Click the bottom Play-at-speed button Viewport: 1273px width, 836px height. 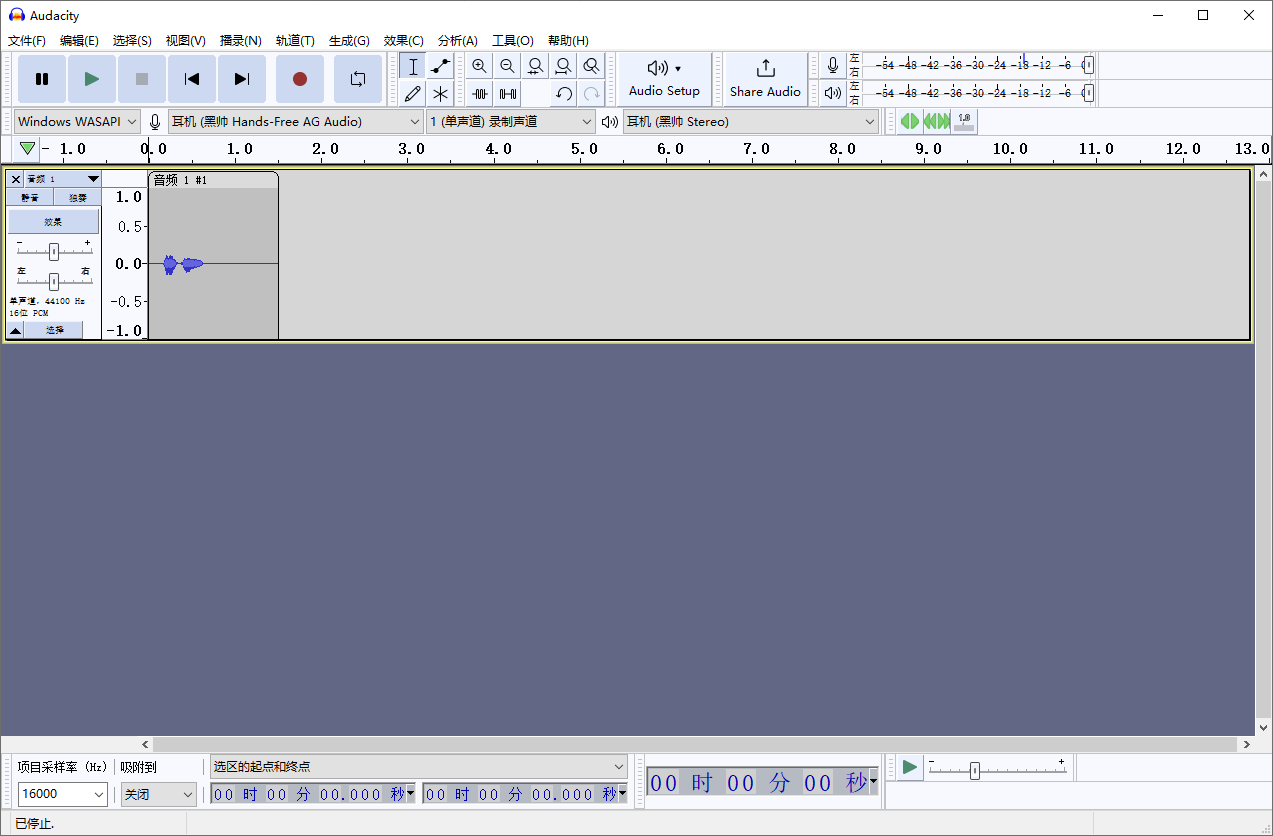(x=909, y=767)
